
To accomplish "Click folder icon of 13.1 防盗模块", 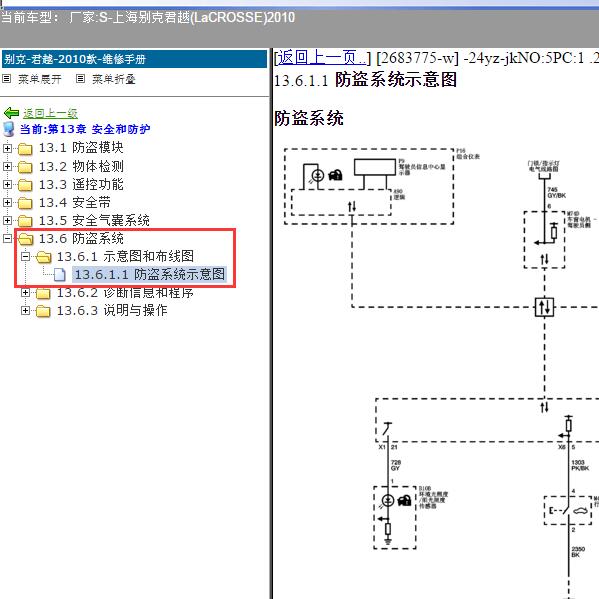I will point(25,149).
